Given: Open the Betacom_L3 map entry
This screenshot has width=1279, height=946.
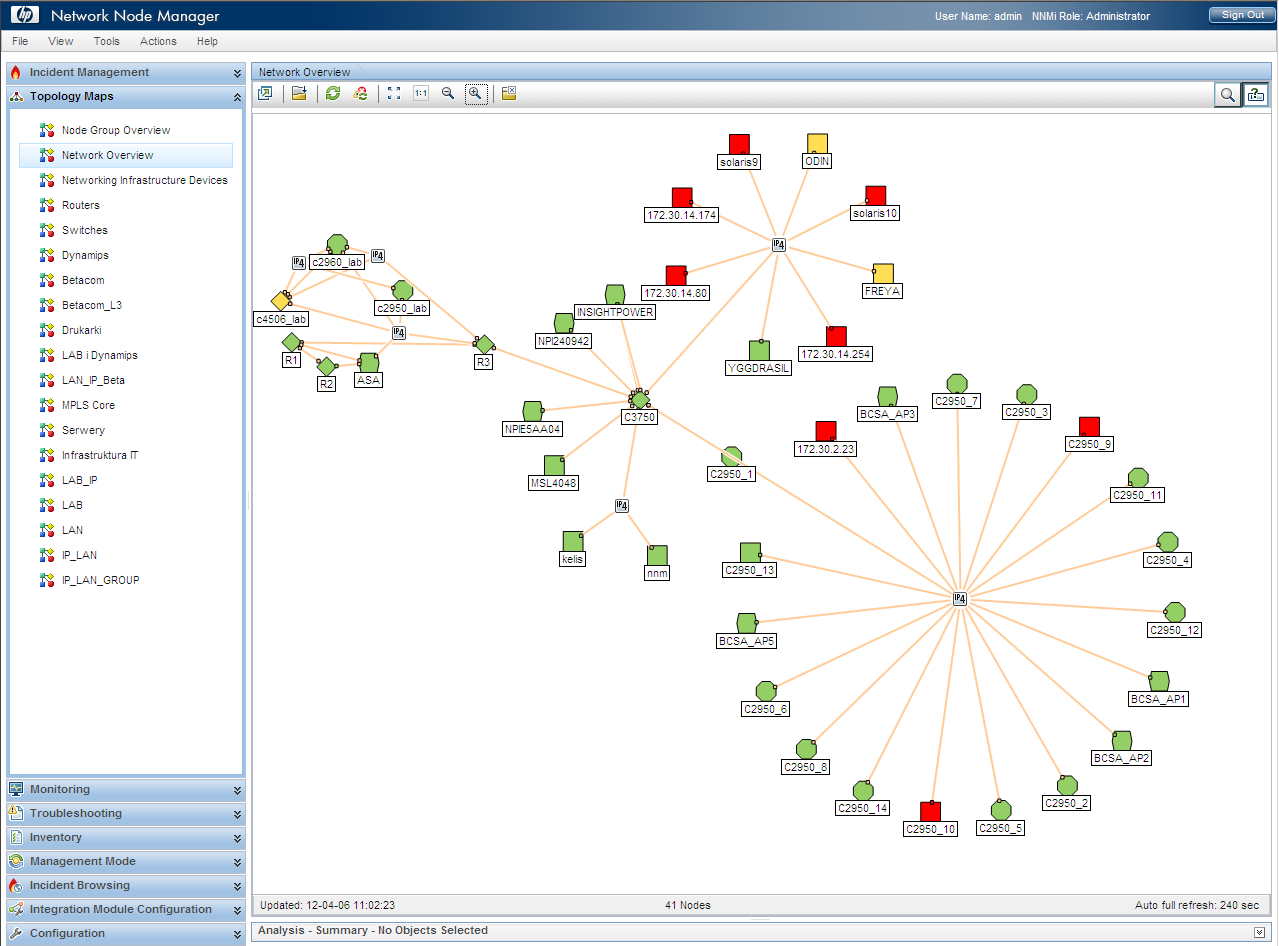Looking at the screenshot, I should click(x=92, y=305).
